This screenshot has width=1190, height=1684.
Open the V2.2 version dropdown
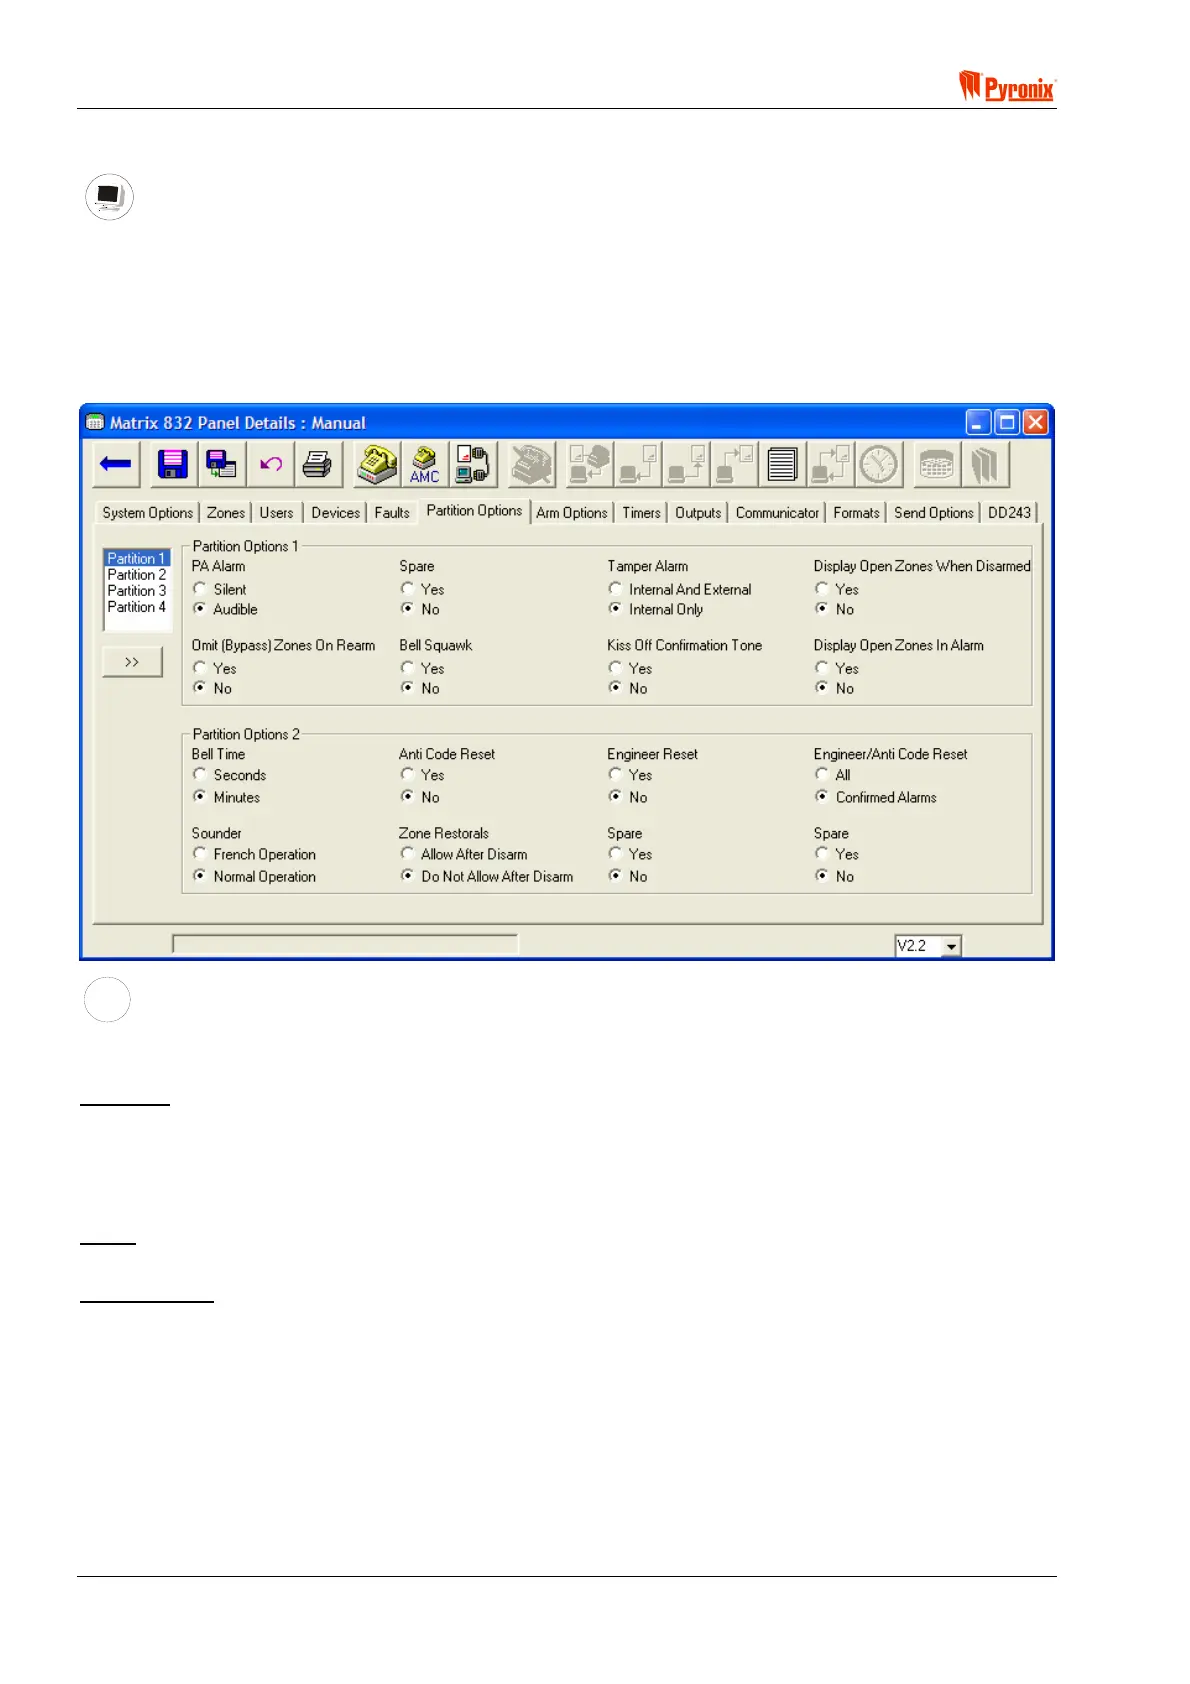tap(951, 946)
